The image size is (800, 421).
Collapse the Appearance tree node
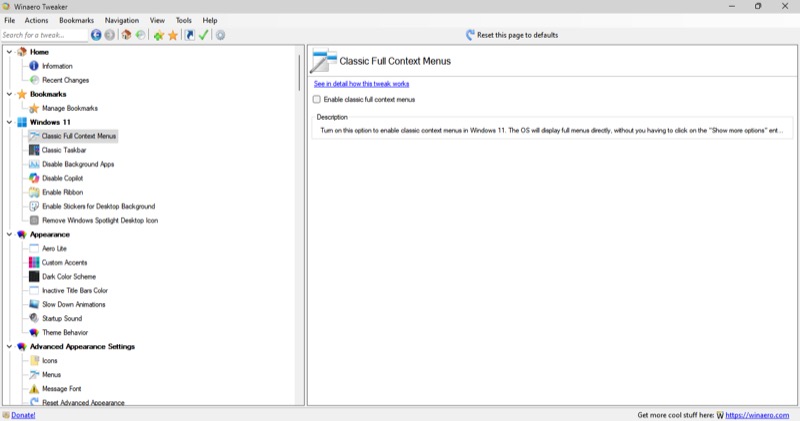tap(9, 234)
